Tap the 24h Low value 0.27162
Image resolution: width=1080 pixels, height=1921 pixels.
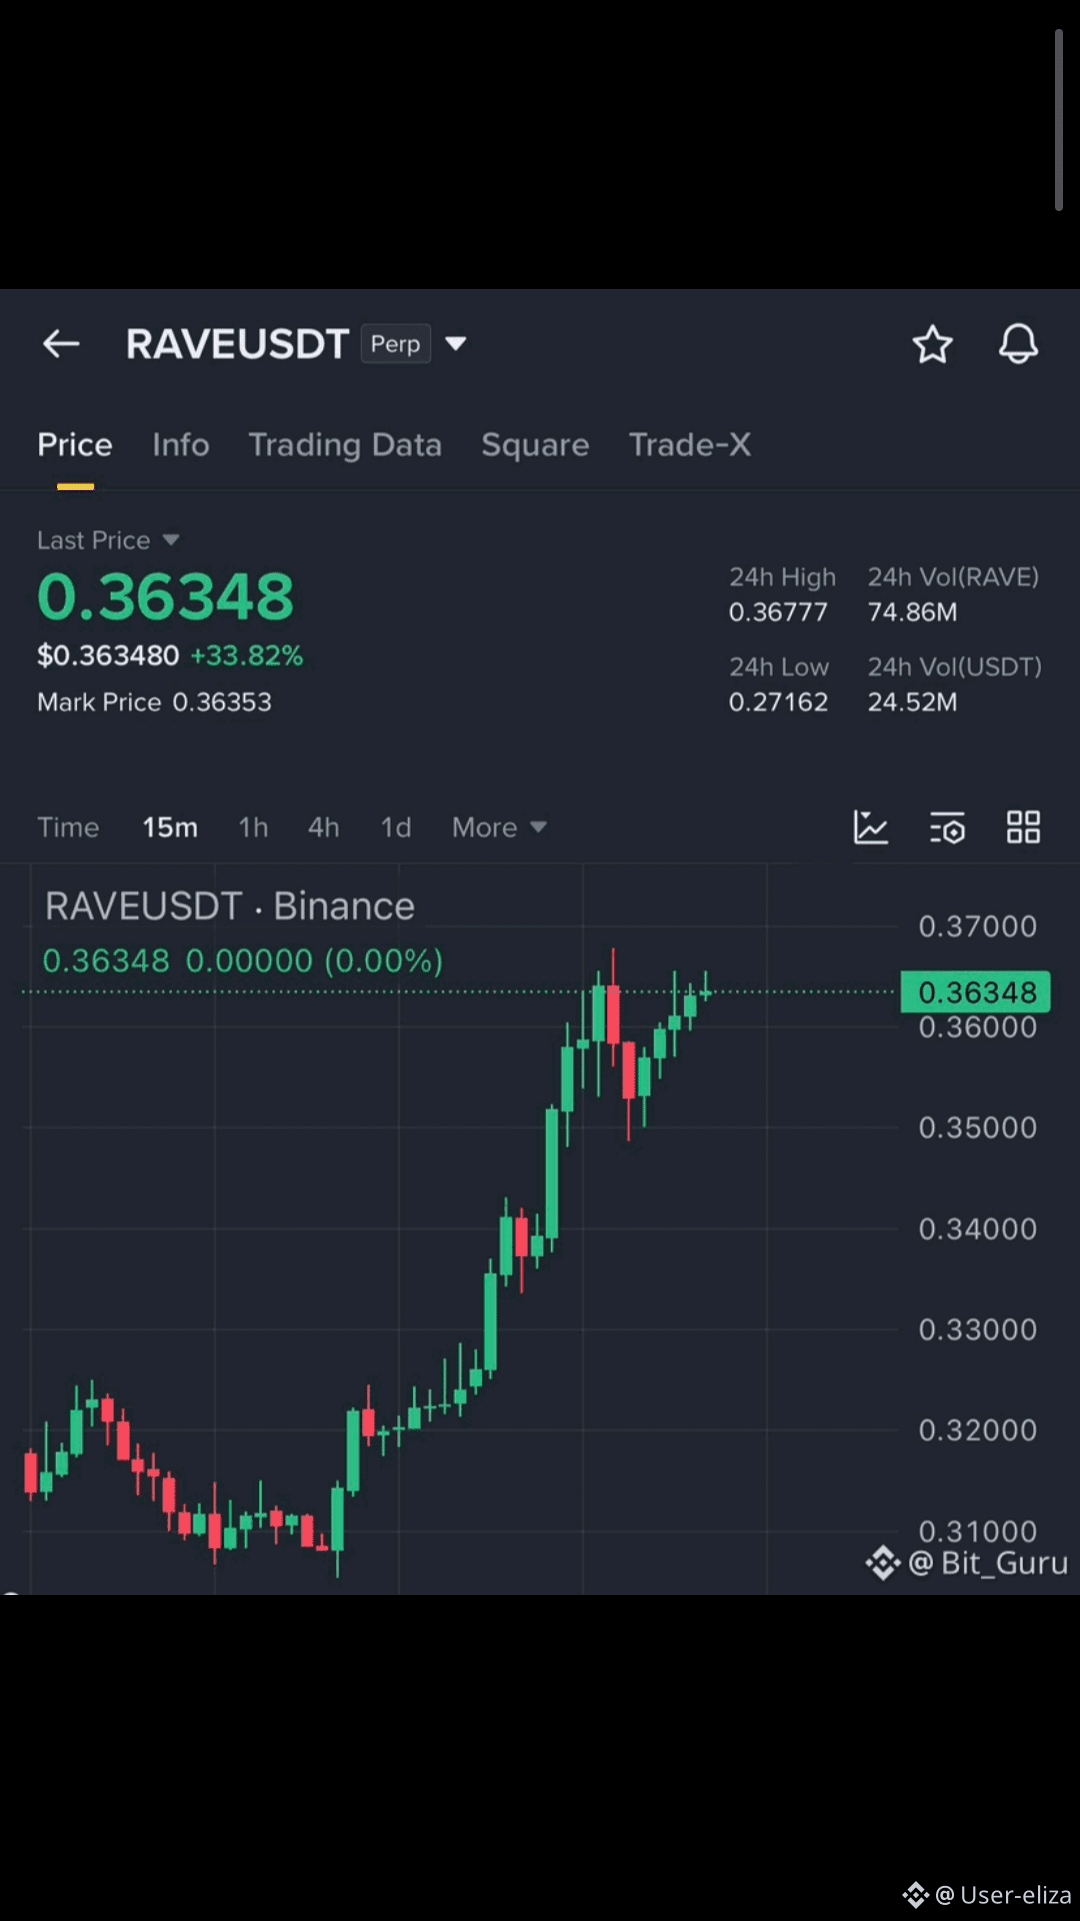coord(778,702)
